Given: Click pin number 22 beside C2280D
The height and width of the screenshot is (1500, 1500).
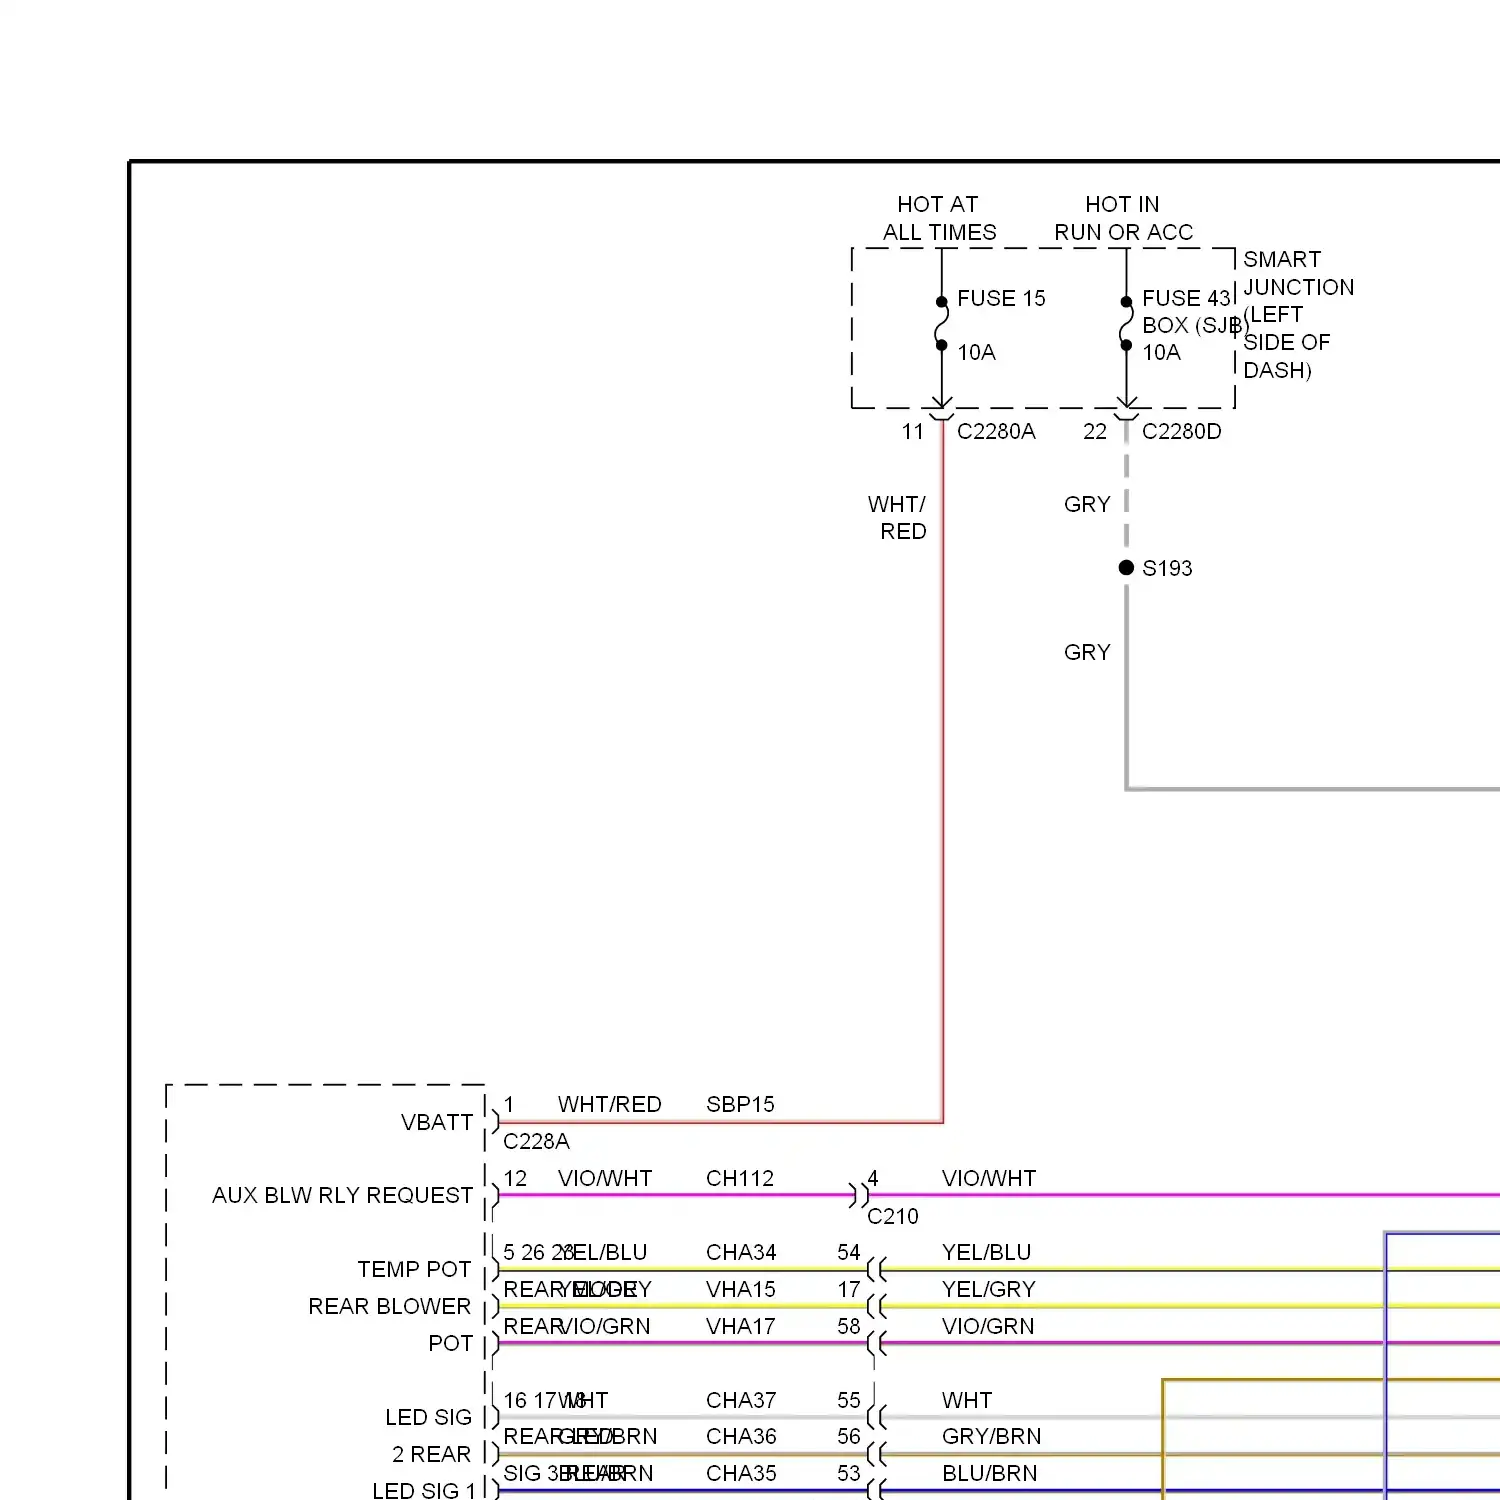Looking at the screenshot, I should 1095,431.
